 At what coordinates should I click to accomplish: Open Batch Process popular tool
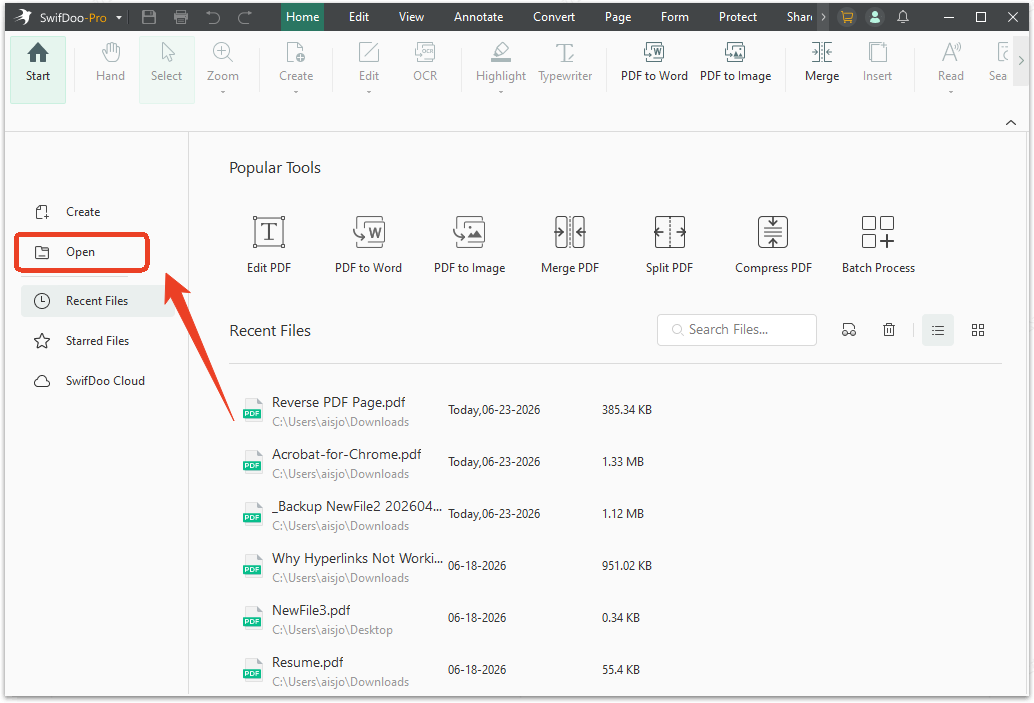(878, 244)
